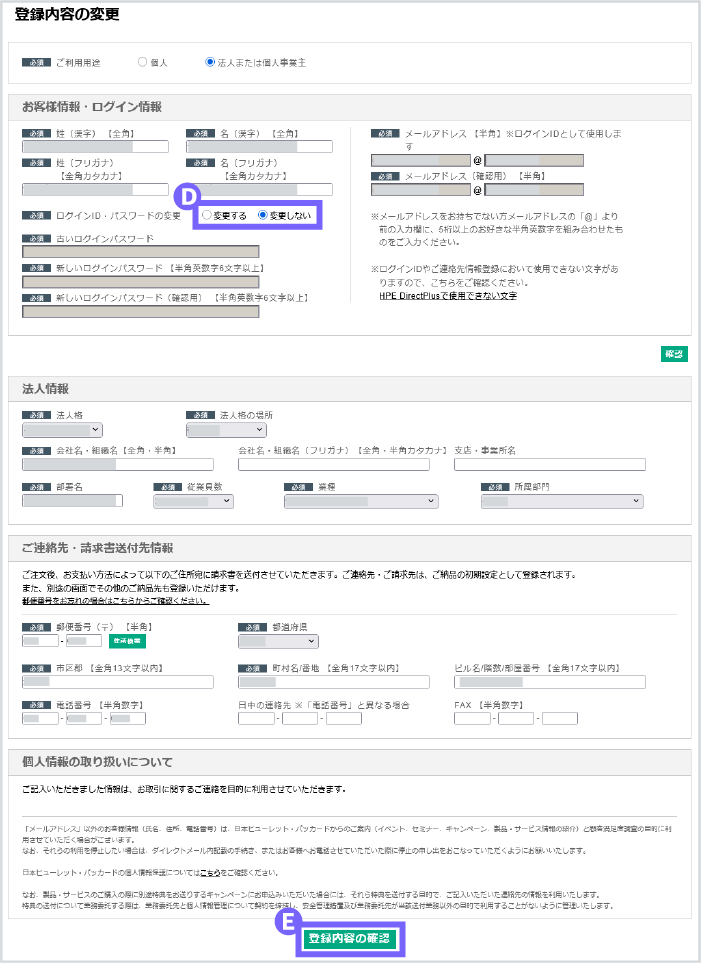
Task: Click the 新しいログインパスワード(確認用) field
Action: coord(141,311)
